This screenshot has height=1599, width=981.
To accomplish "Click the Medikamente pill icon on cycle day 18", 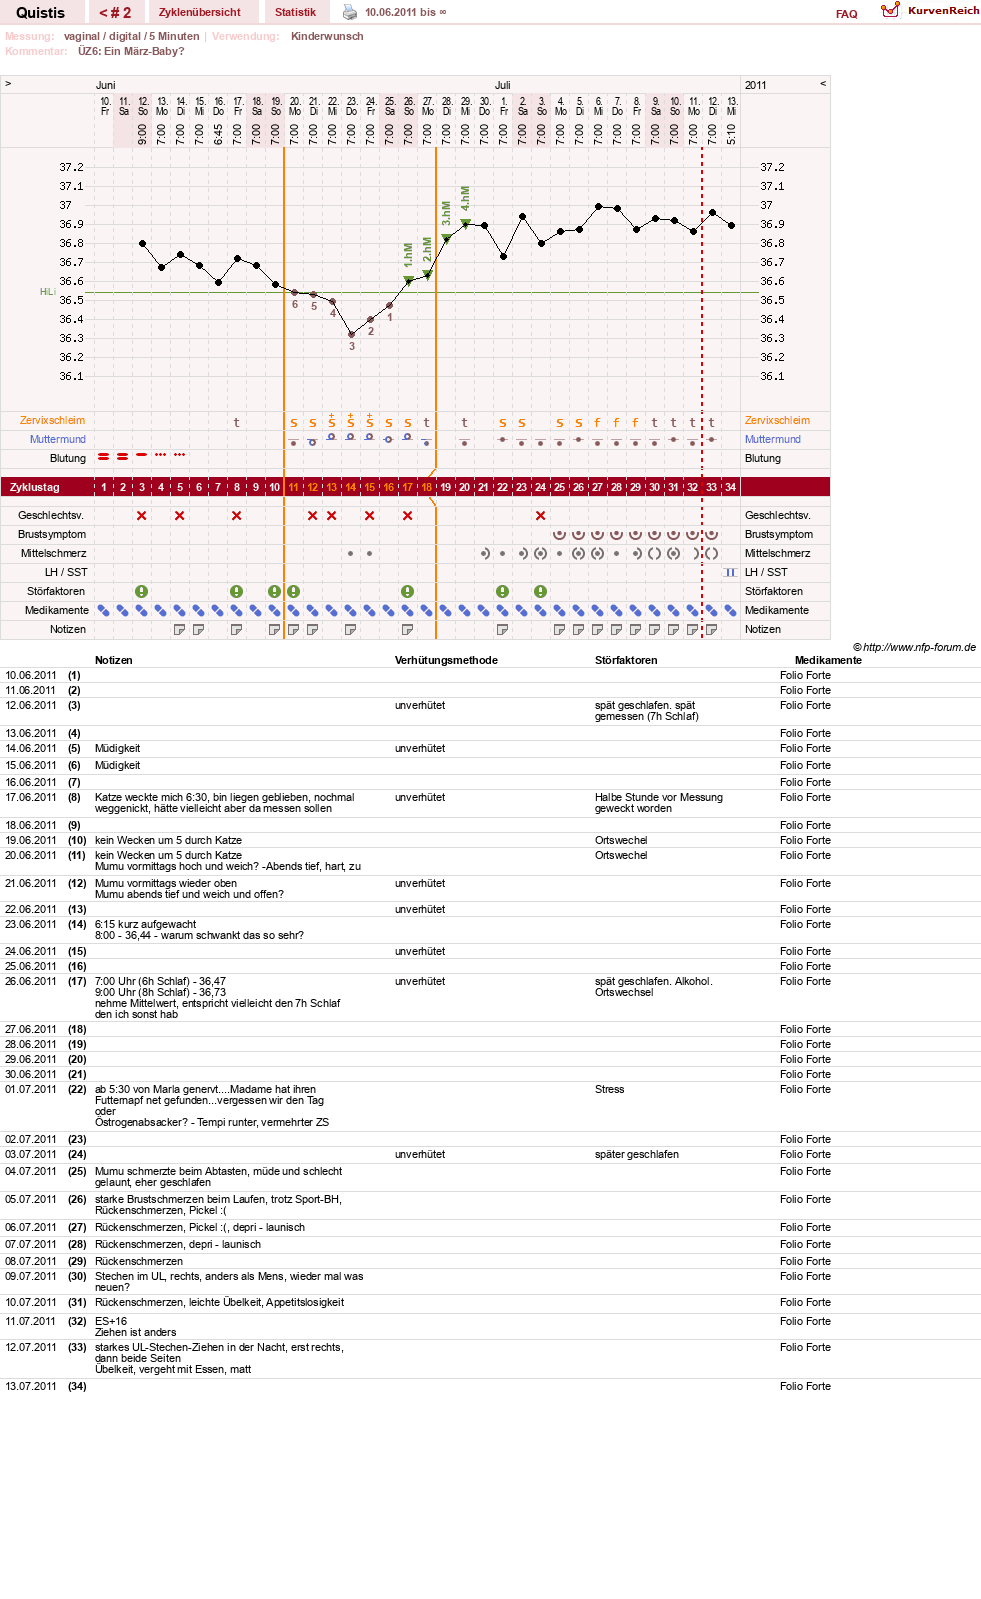I will click(427, 611).
